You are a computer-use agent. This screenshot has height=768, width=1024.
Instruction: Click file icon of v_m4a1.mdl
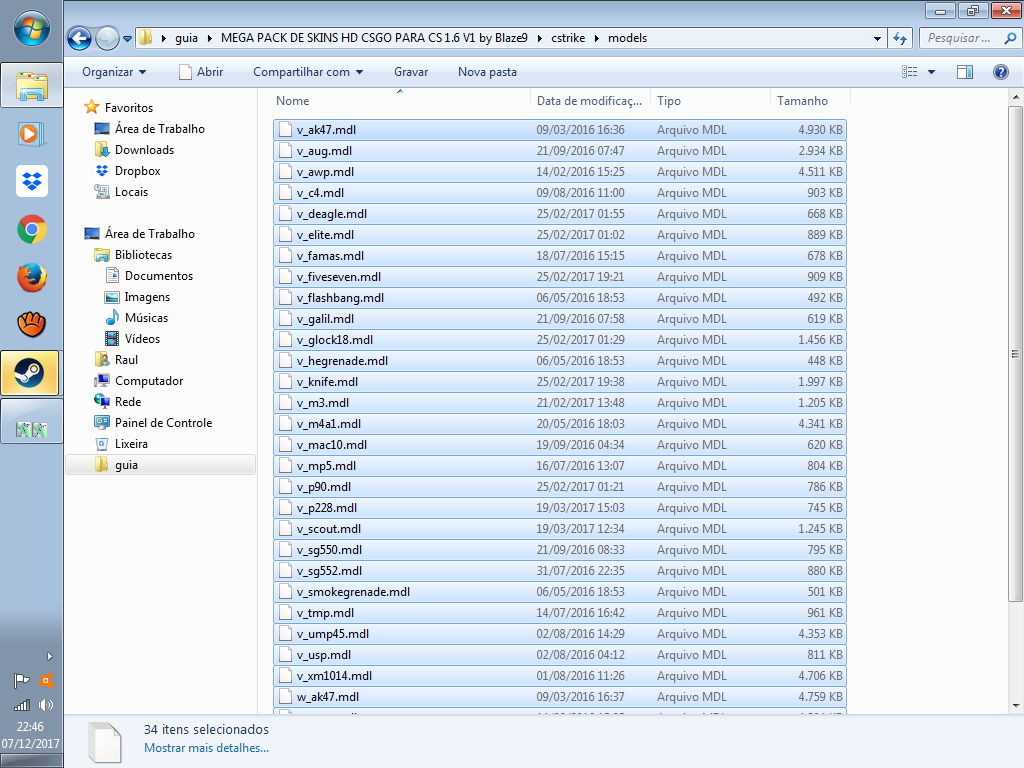point(285,423)
